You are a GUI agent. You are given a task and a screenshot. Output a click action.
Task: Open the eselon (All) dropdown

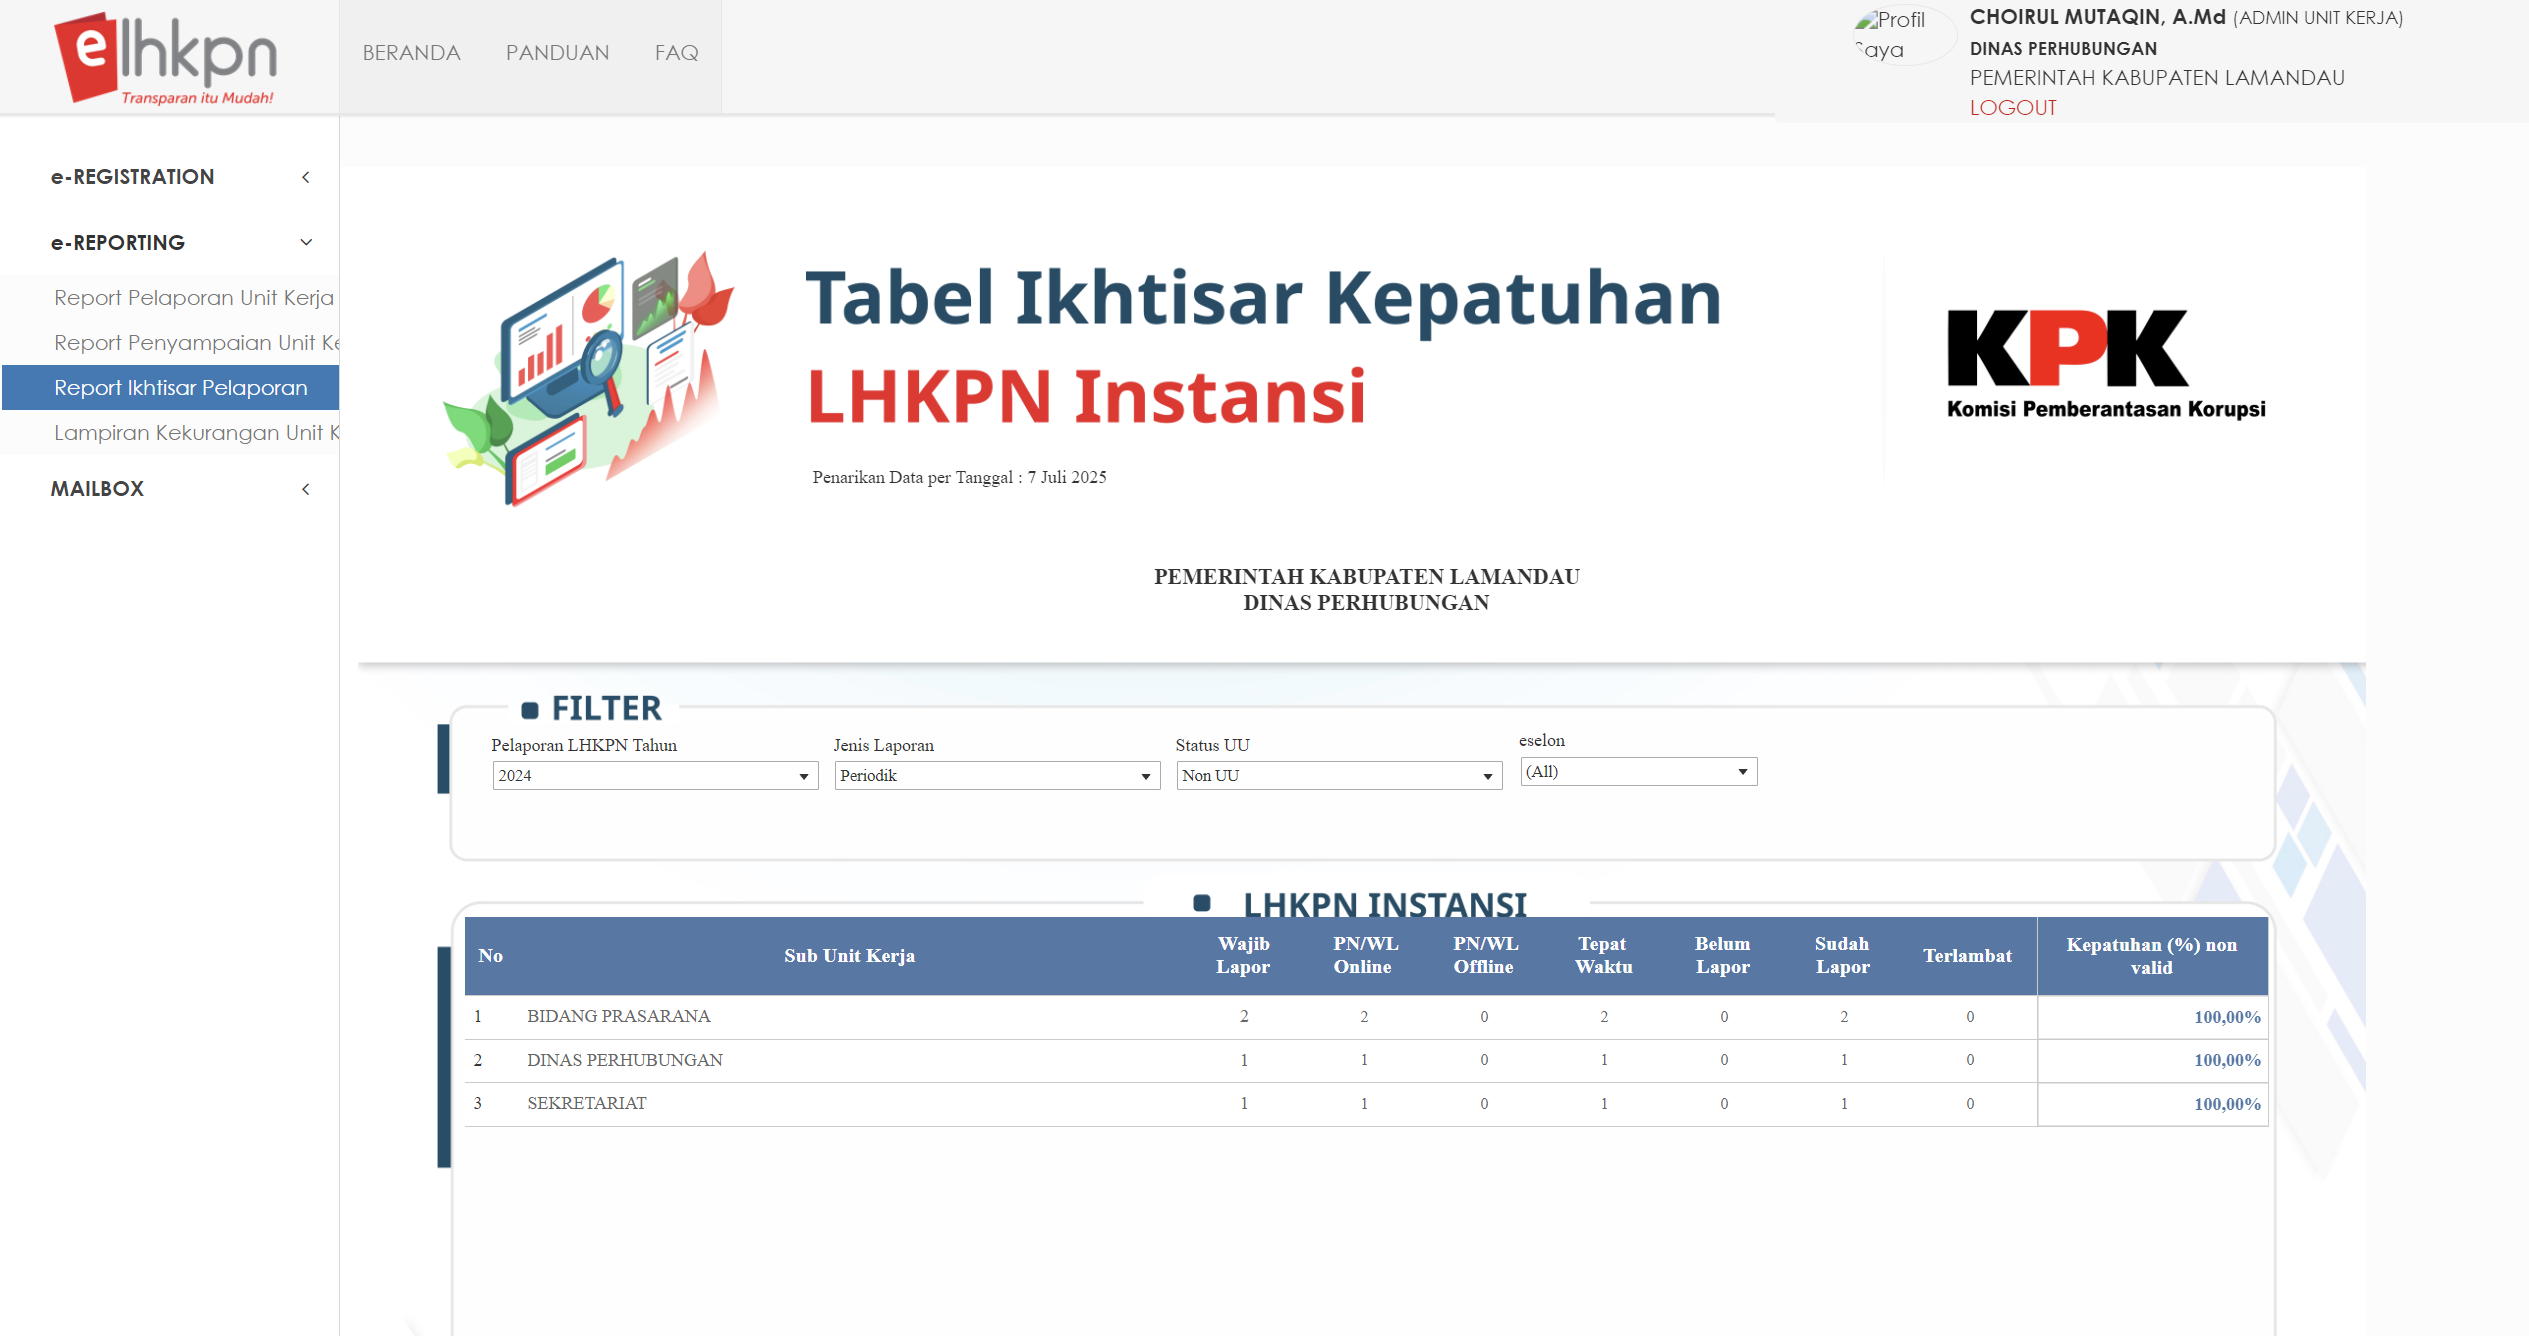pos(1637,771)
